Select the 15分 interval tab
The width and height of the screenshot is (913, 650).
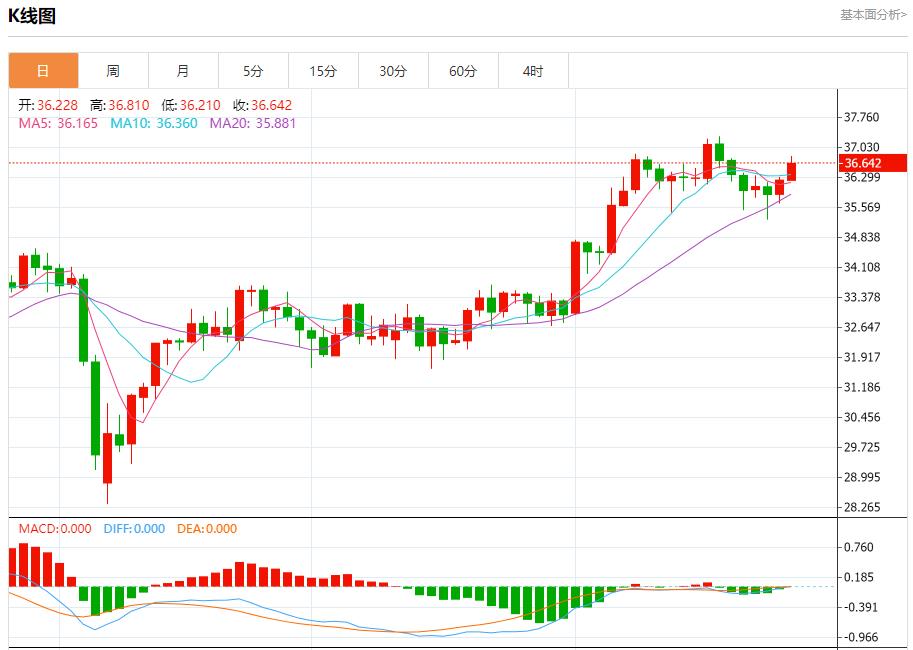[323, 71]
